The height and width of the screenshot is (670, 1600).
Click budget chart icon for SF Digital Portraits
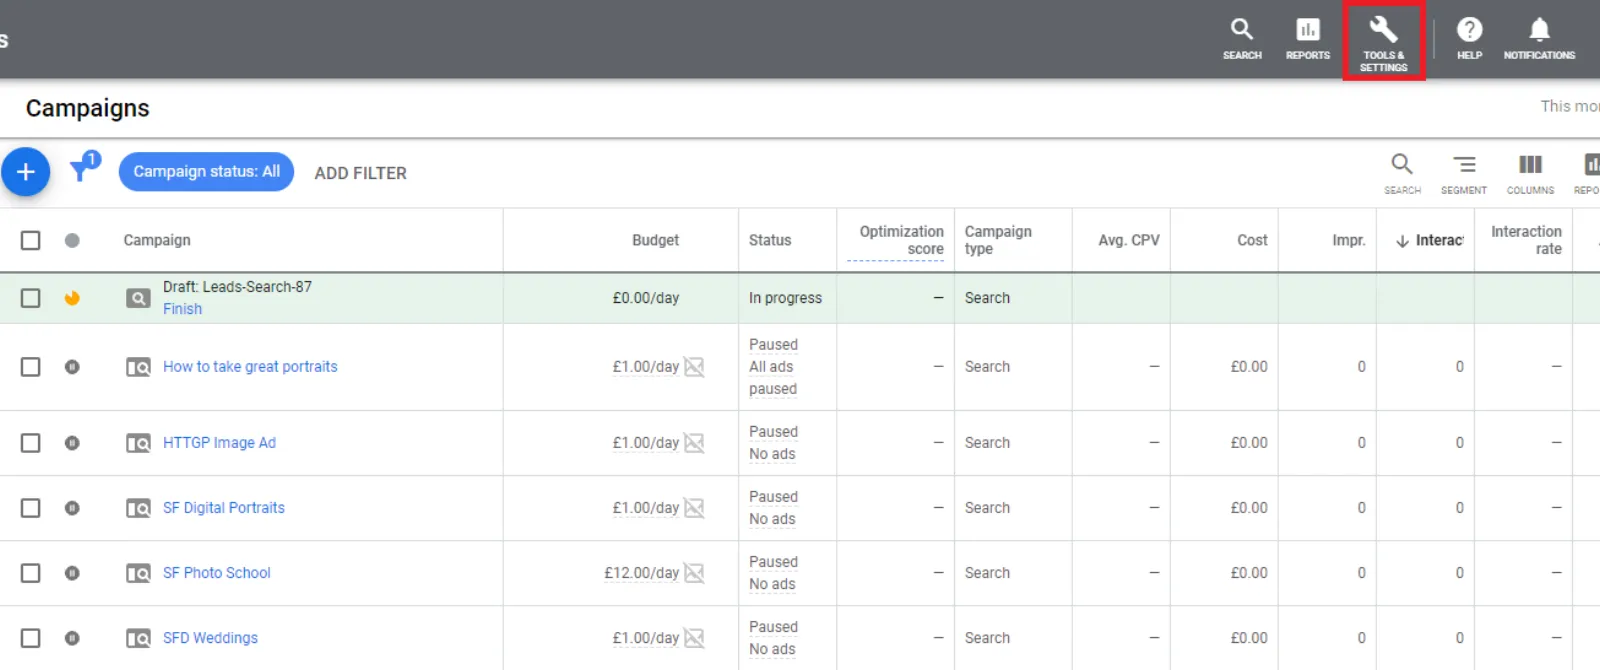click(694, 508)
